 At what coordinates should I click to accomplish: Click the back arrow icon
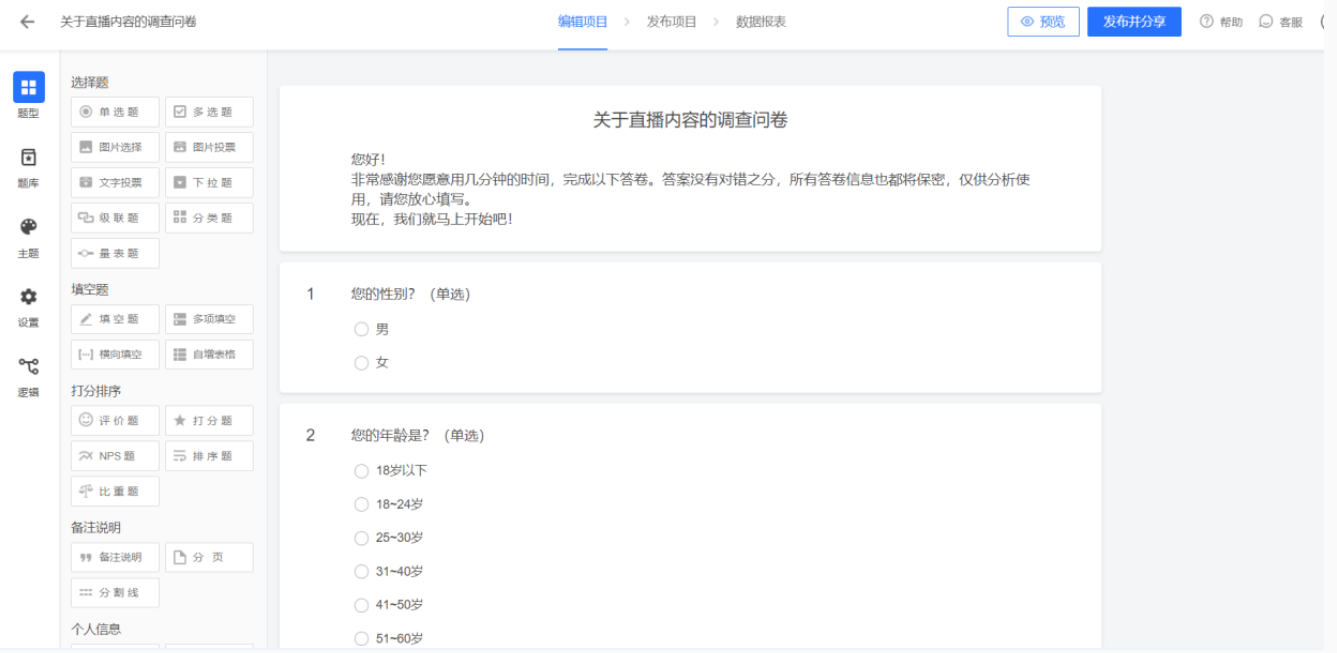pyautogui.click(x=27, y=22)
